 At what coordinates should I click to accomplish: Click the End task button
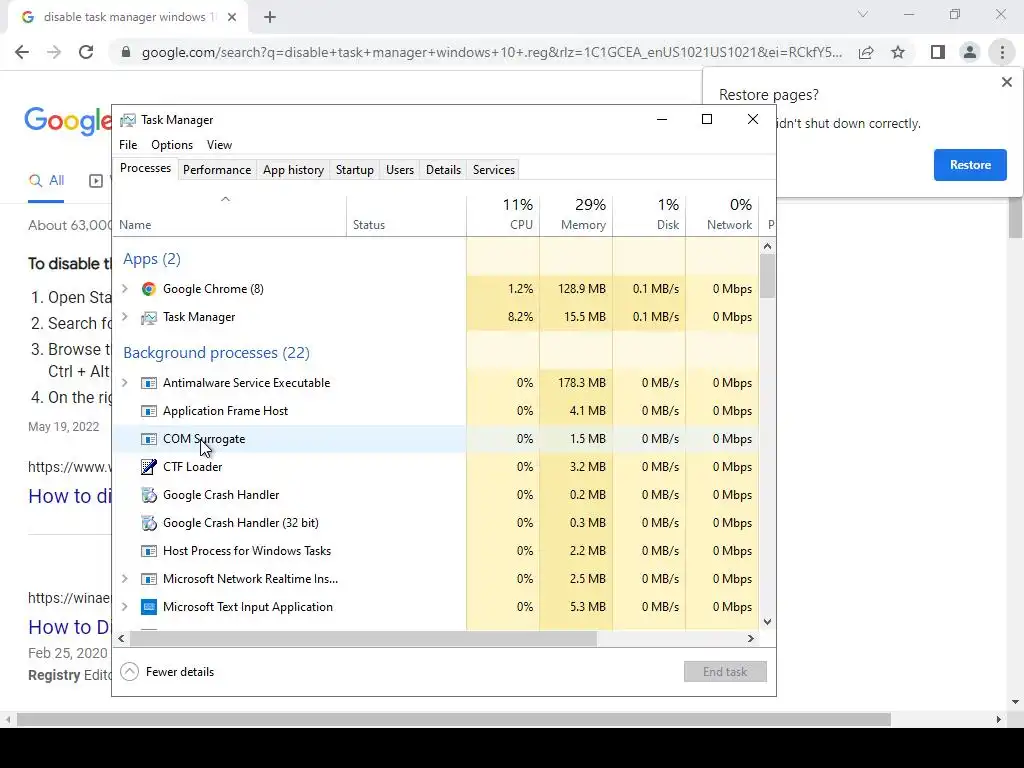pyautogui.click(x=725, y=672)
